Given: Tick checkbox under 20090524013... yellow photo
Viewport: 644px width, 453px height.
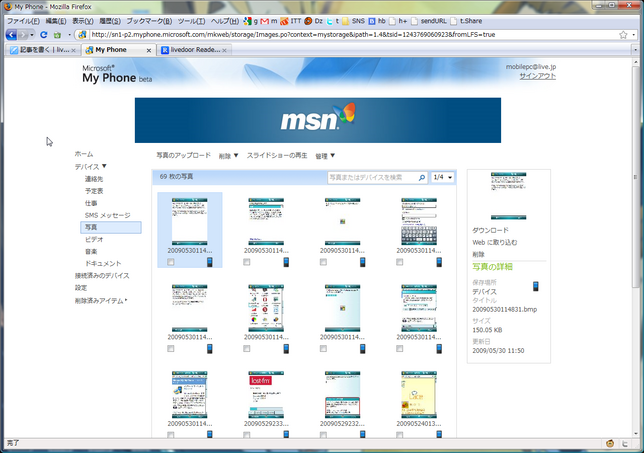Looking at the screenshot, I should pyautogui.click(x=400, y=435).
